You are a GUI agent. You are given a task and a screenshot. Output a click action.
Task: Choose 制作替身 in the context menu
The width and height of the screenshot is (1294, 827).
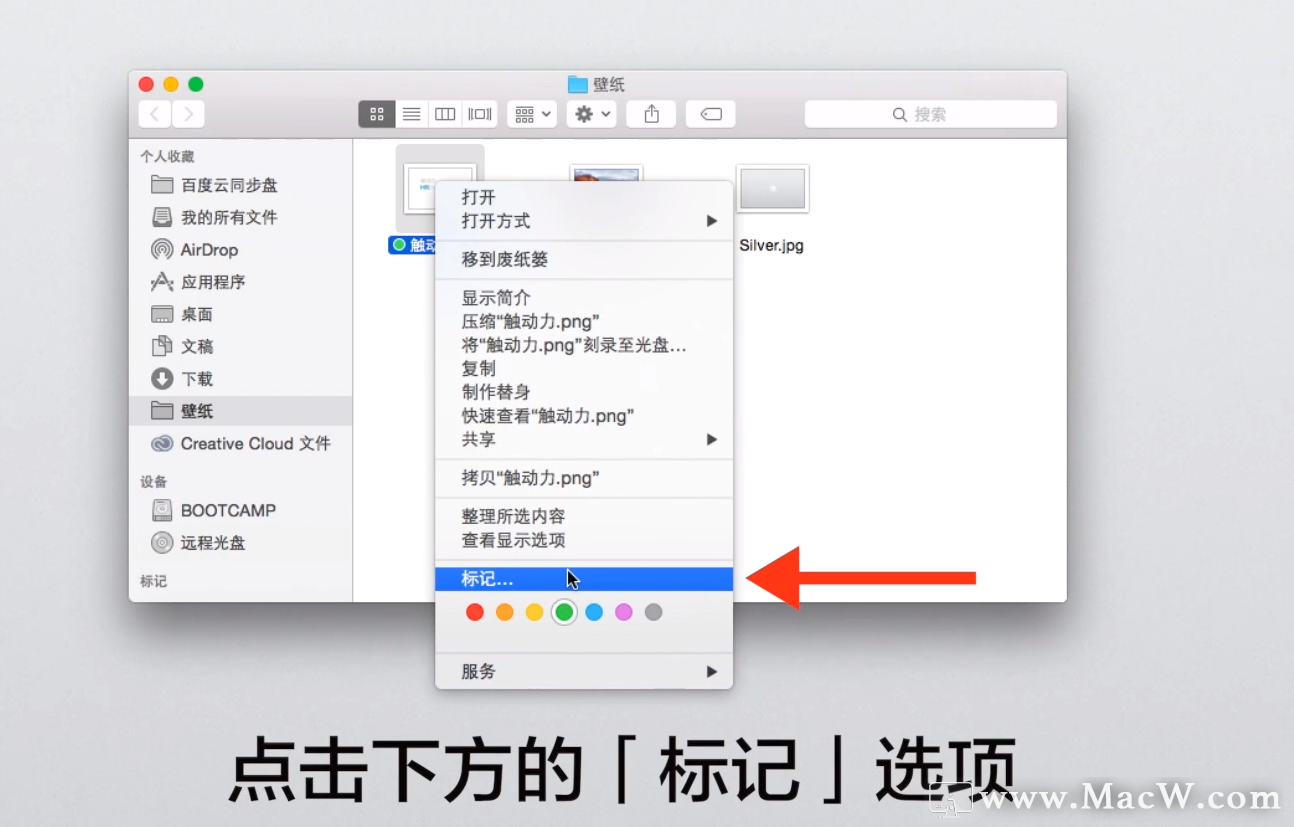(x=584, y=392)
